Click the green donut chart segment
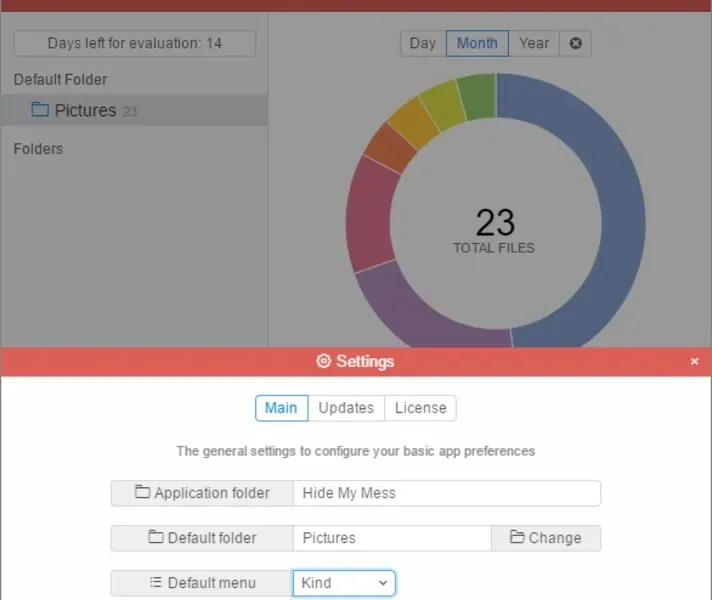The height and width of the screenshot is (600, 712). [x=478, y=96]
